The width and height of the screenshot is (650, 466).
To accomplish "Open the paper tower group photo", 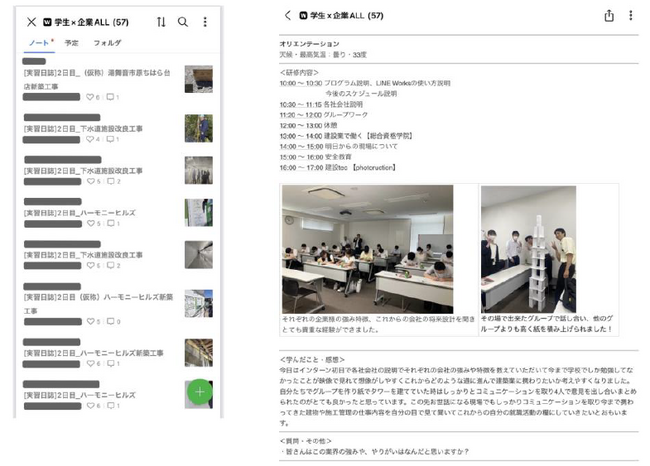I will pyautogui.click(x=529, y=249).
